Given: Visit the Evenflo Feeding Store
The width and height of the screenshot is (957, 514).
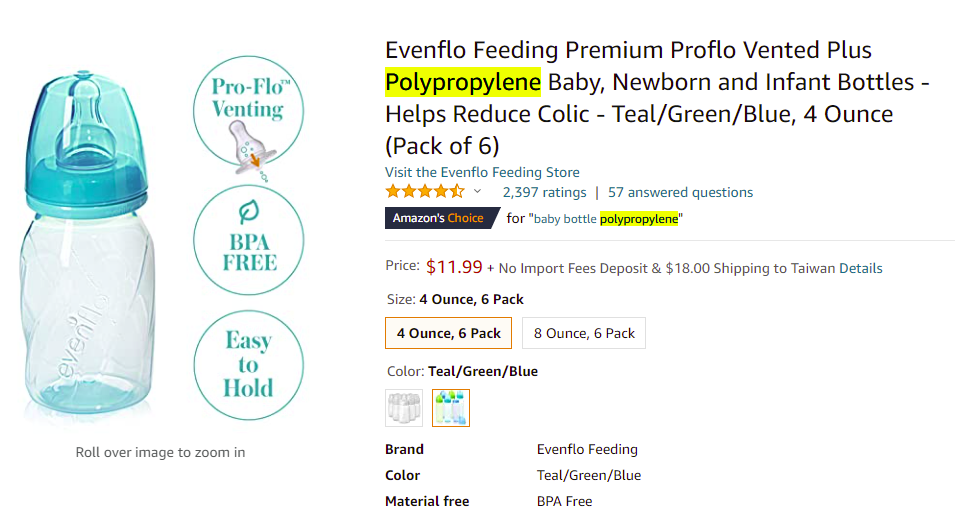Looking at the screenshot, I should pos(482,172).
